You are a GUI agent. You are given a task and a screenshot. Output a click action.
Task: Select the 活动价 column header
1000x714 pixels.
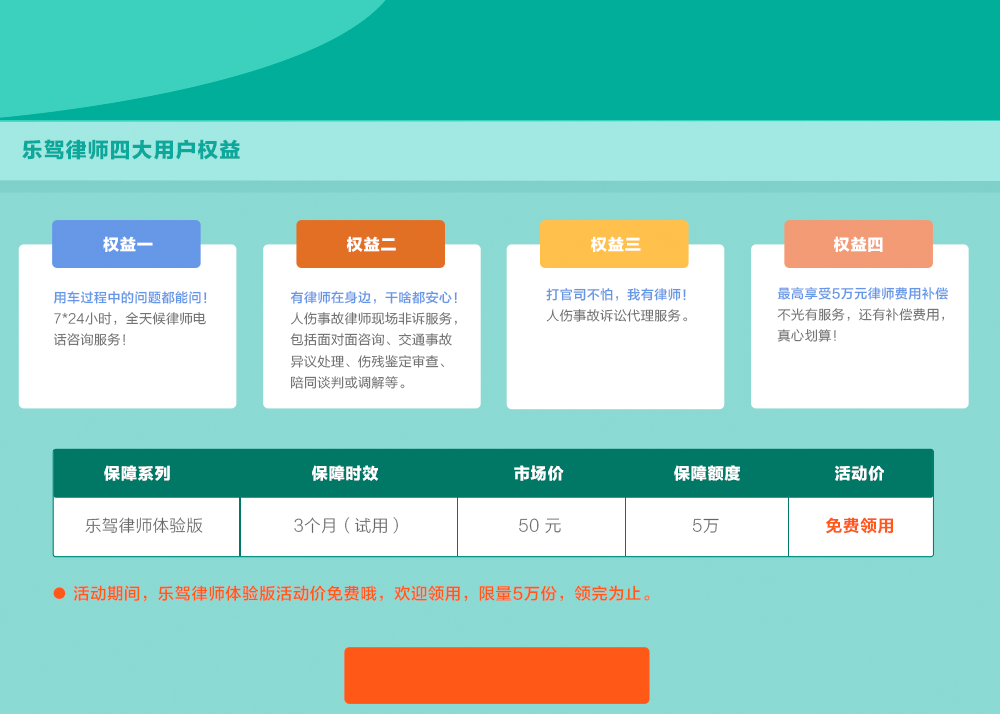(x=859, y=473)
